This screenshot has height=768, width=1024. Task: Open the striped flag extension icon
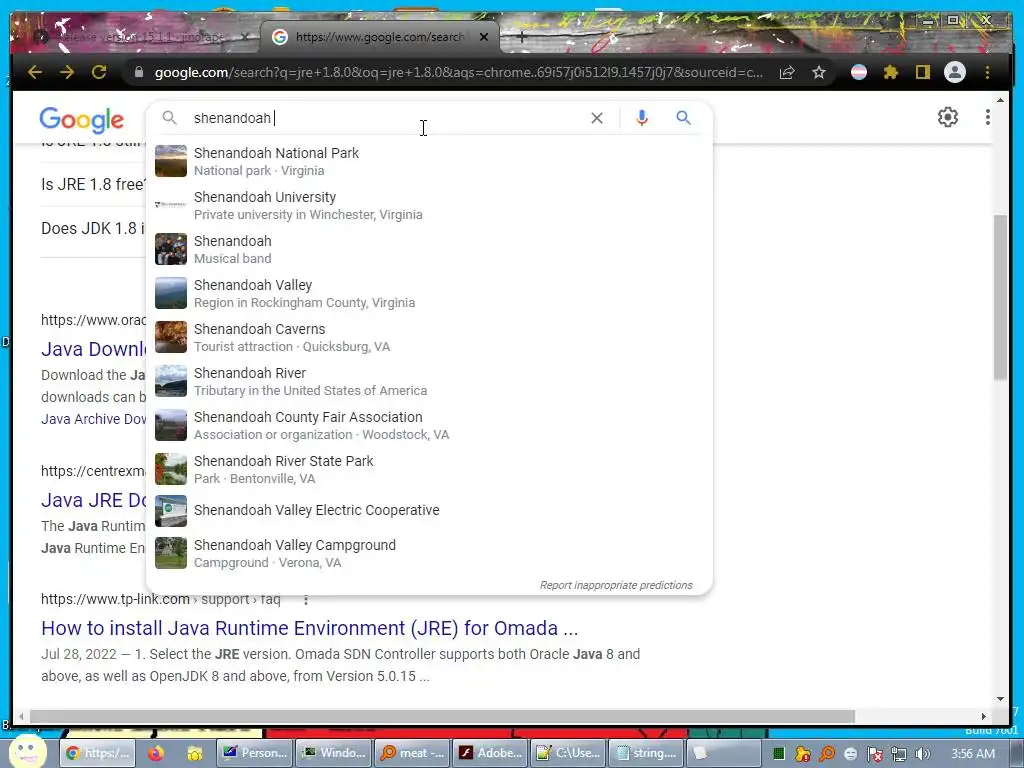point(859,72)
